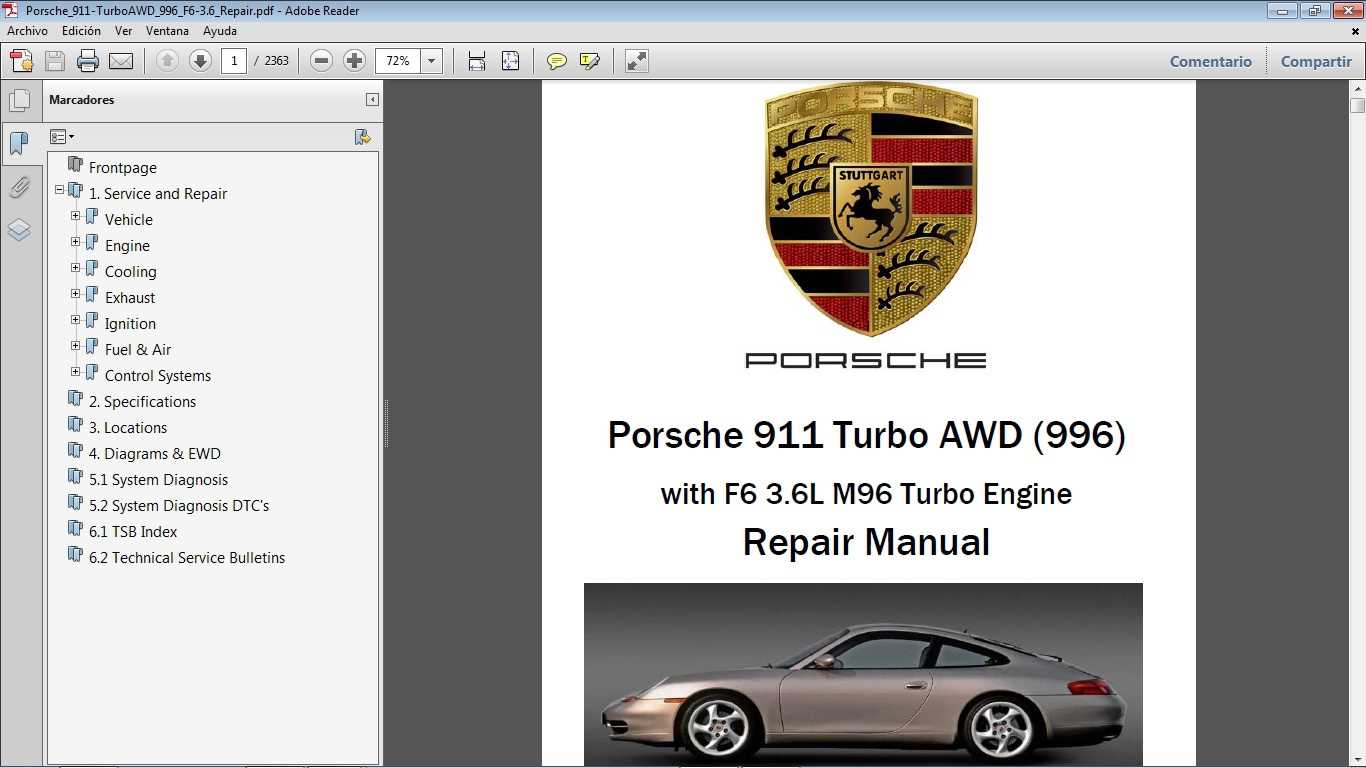The width and height of the screenshot is (1366, 768).
Task: Expand the Fuel & Air bookmark
Action: click(x=76, y=345)
